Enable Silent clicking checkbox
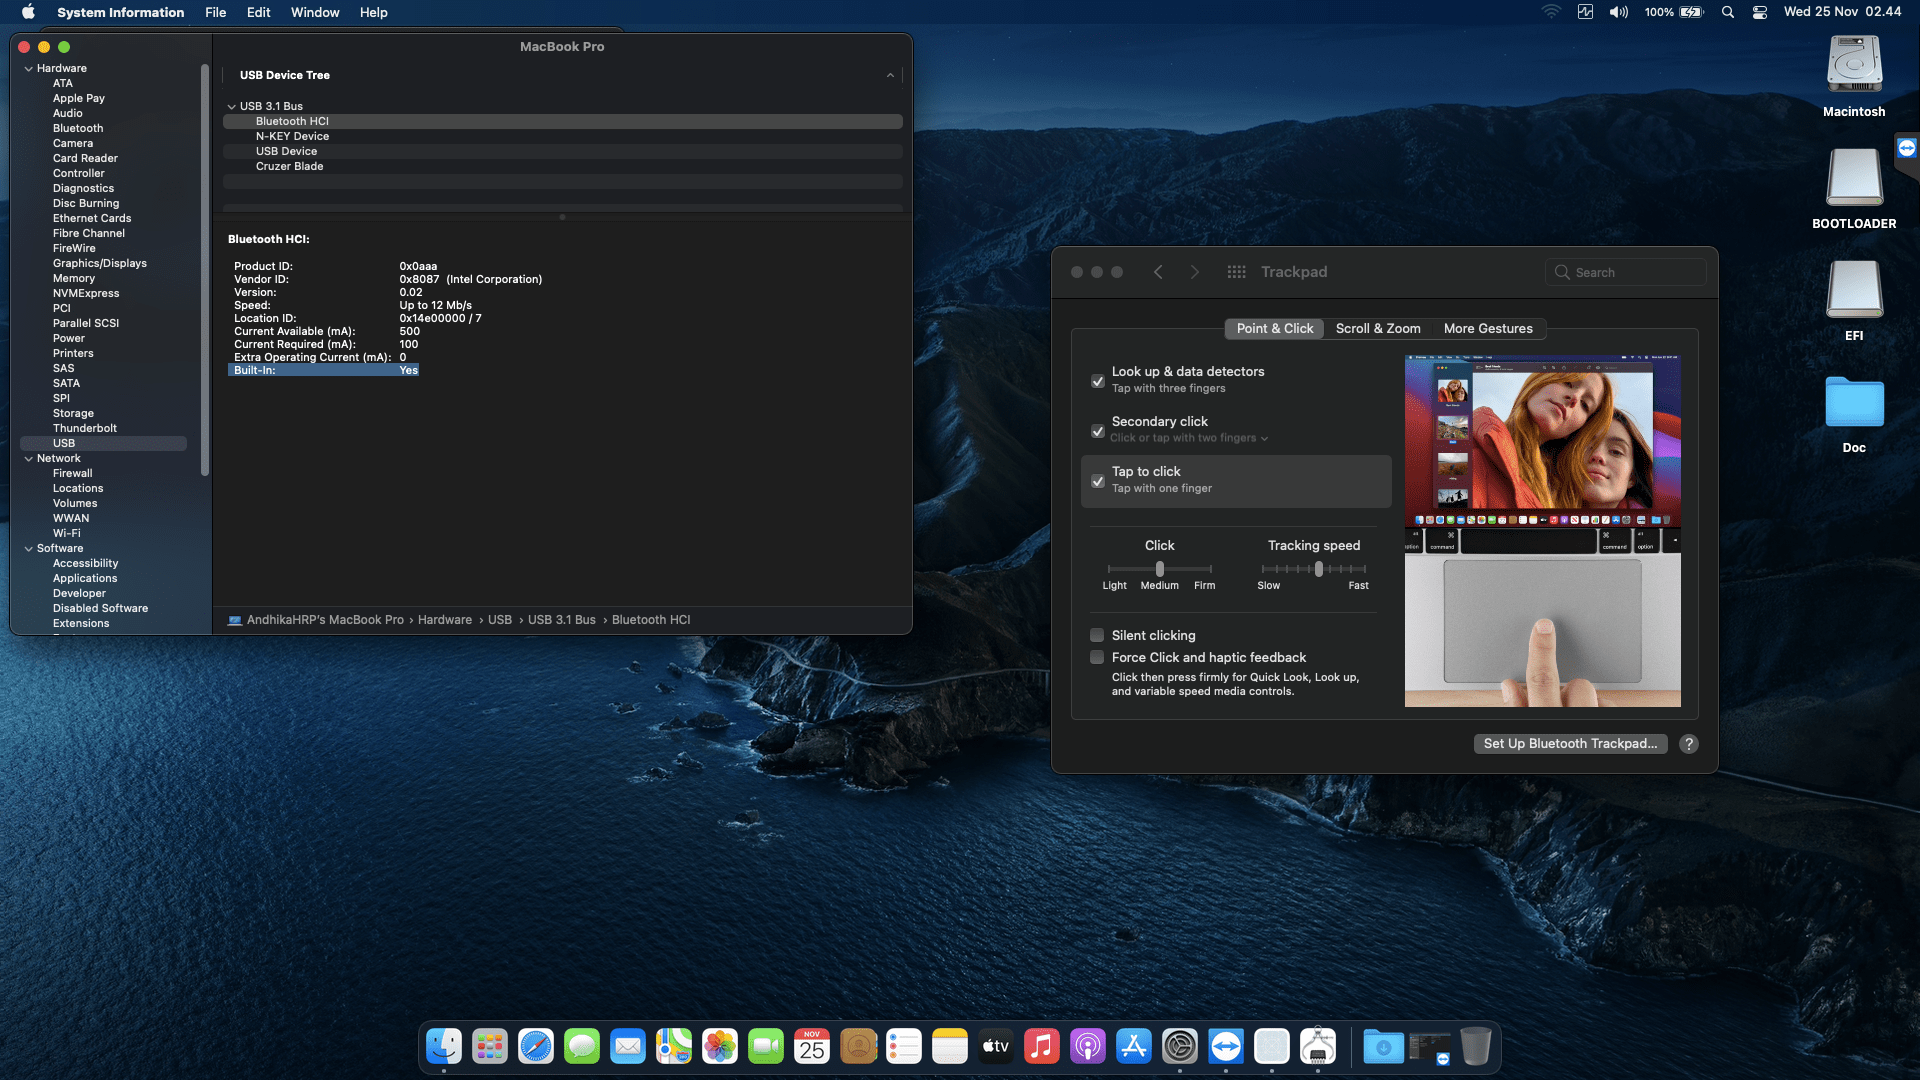This screenshot has width=1920, height=1080. [x=1097, y=635]
